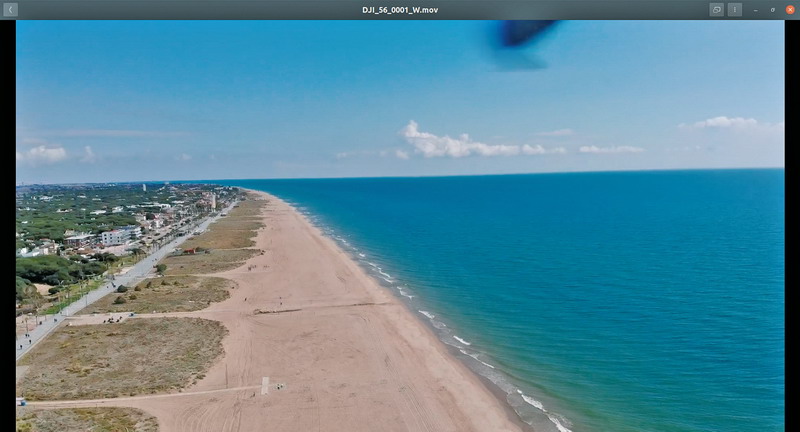Open the three-dot menu in title bar
Viewport: 800px width, 432px height.
point(735,10)
